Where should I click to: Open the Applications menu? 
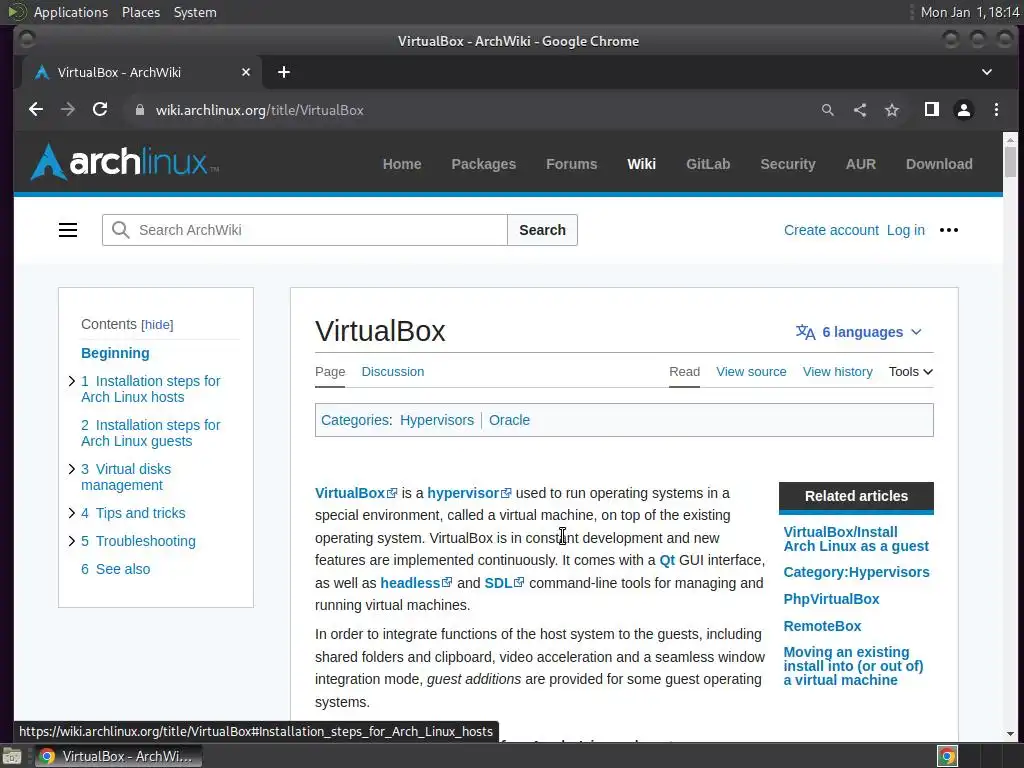click(71, 12)
